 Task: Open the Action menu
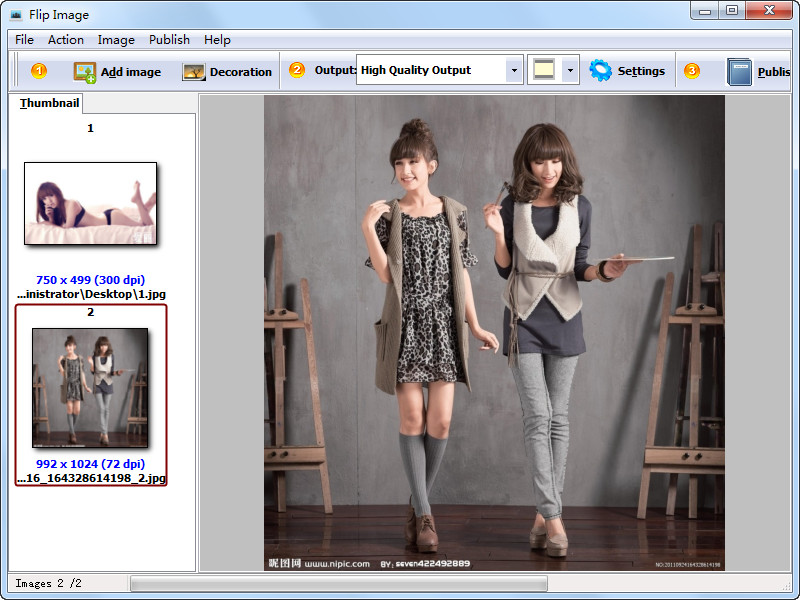pyautogui.click(x=66, y=40)
